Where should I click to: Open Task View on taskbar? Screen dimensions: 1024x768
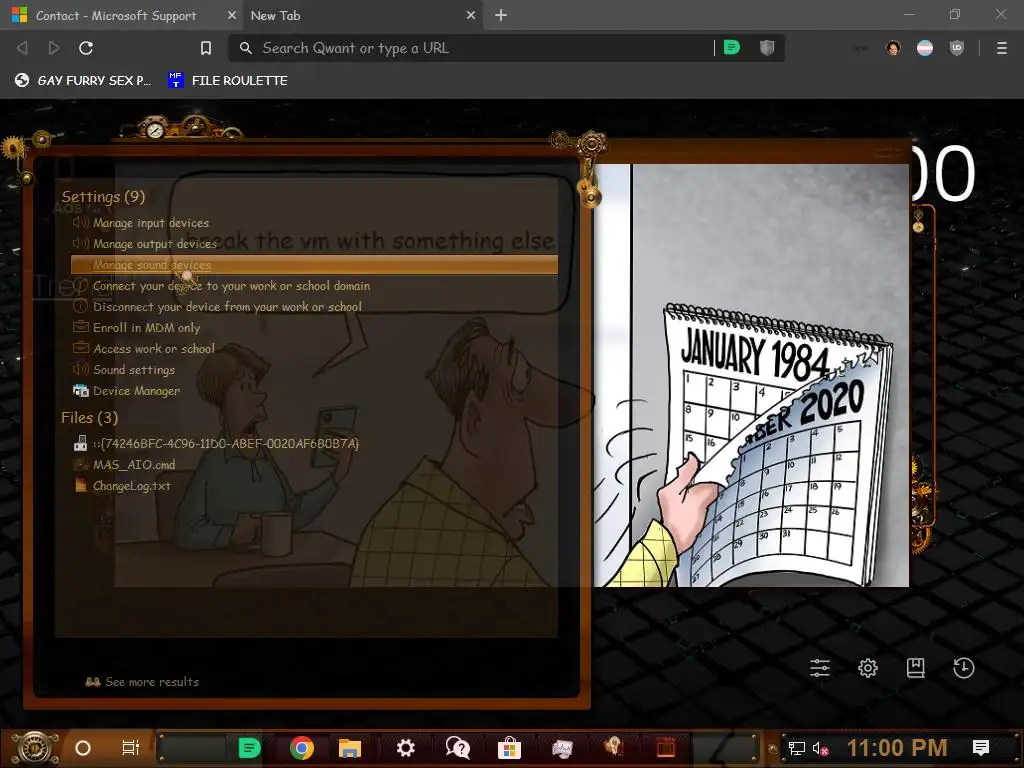131,748
